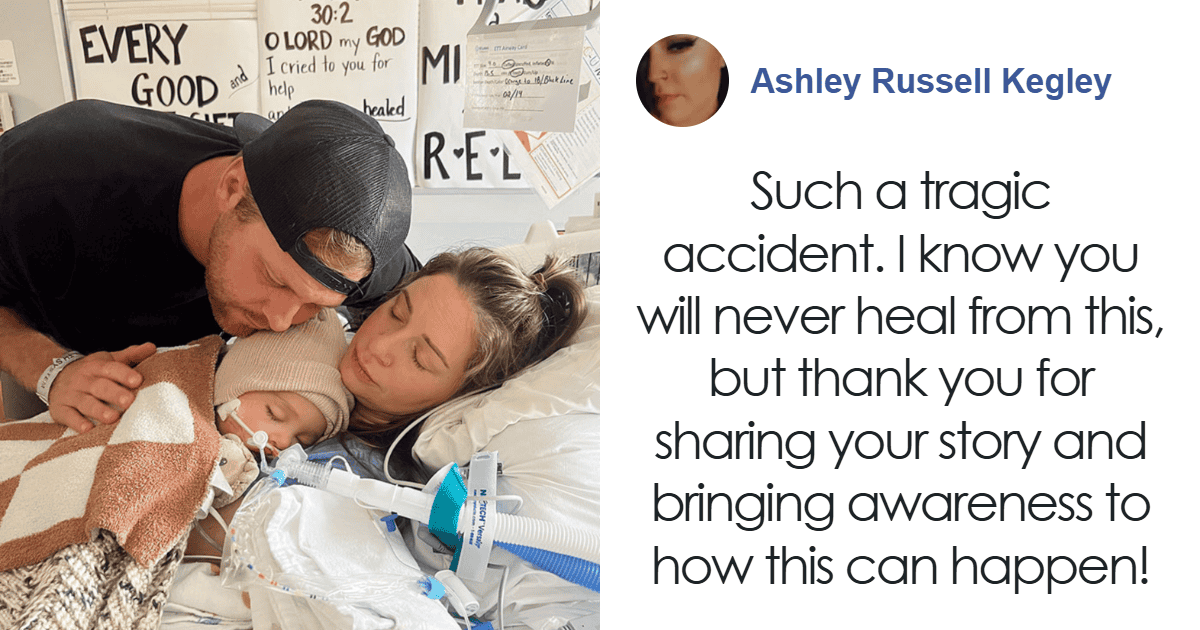
Task: Click the commenter's round profile avatar
Action: pos(682,81)
